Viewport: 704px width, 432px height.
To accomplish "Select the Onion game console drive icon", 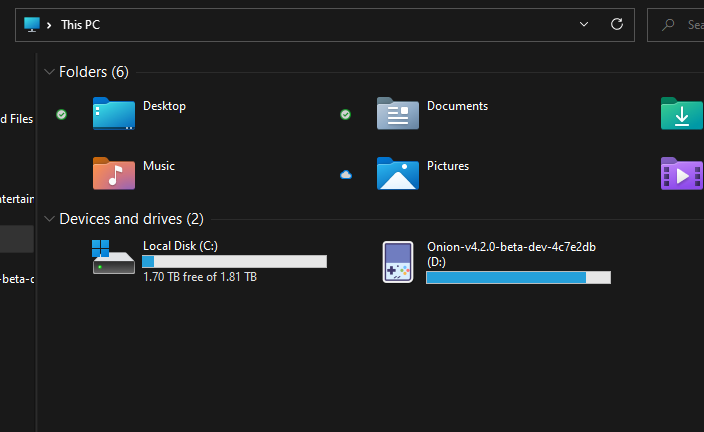I will click(397, 261).
